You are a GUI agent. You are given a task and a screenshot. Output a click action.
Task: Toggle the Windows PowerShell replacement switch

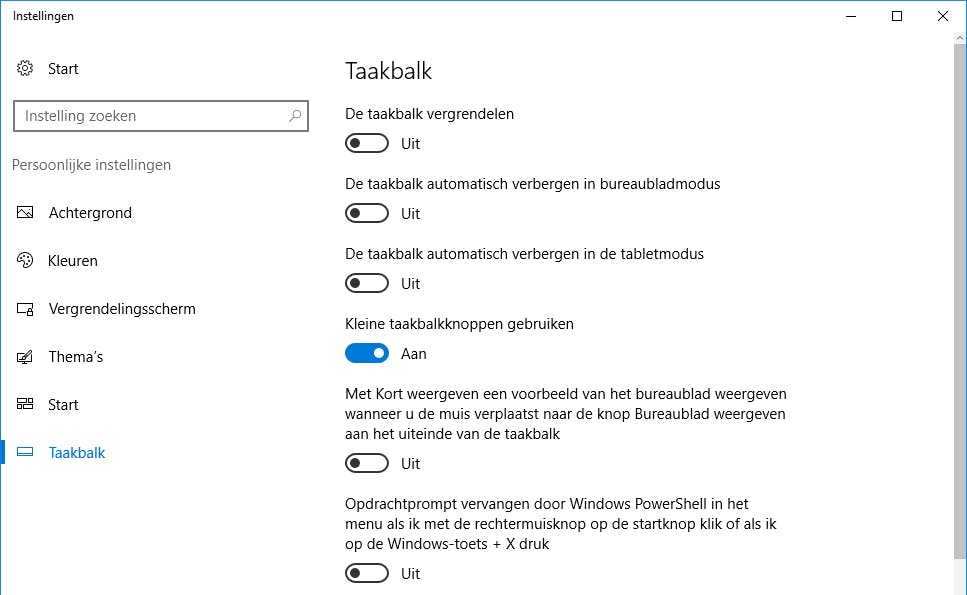point(367,574)
